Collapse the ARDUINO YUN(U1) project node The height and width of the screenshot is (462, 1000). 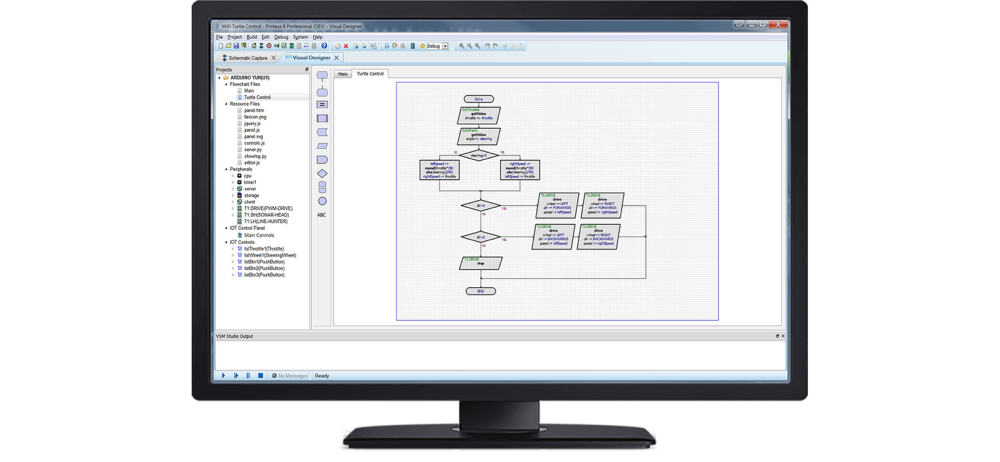219,78
